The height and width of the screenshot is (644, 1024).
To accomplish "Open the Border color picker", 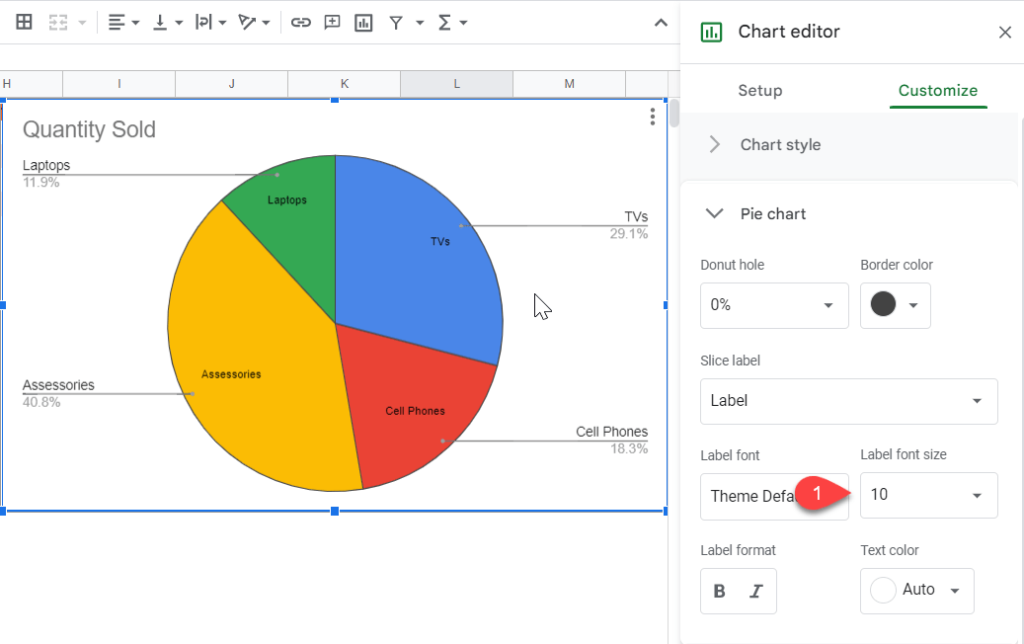I will click(895, 305).
